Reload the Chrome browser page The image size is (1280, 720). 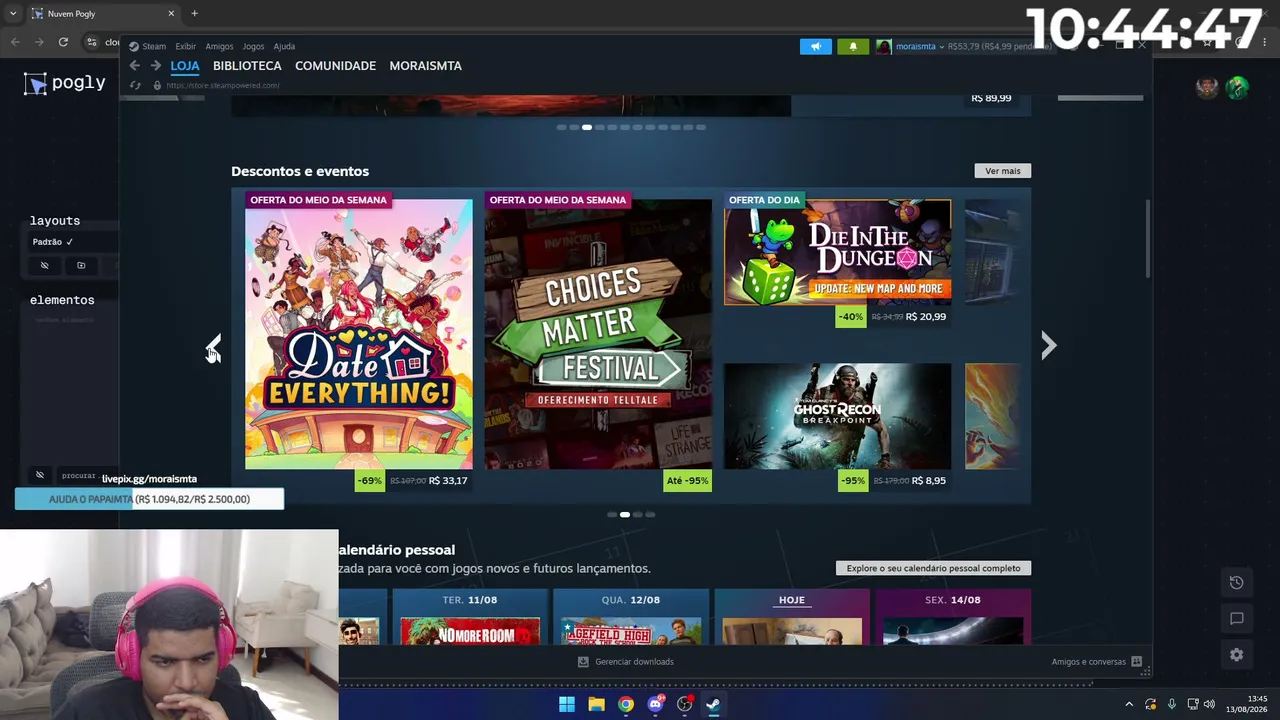tap(63, 42)
